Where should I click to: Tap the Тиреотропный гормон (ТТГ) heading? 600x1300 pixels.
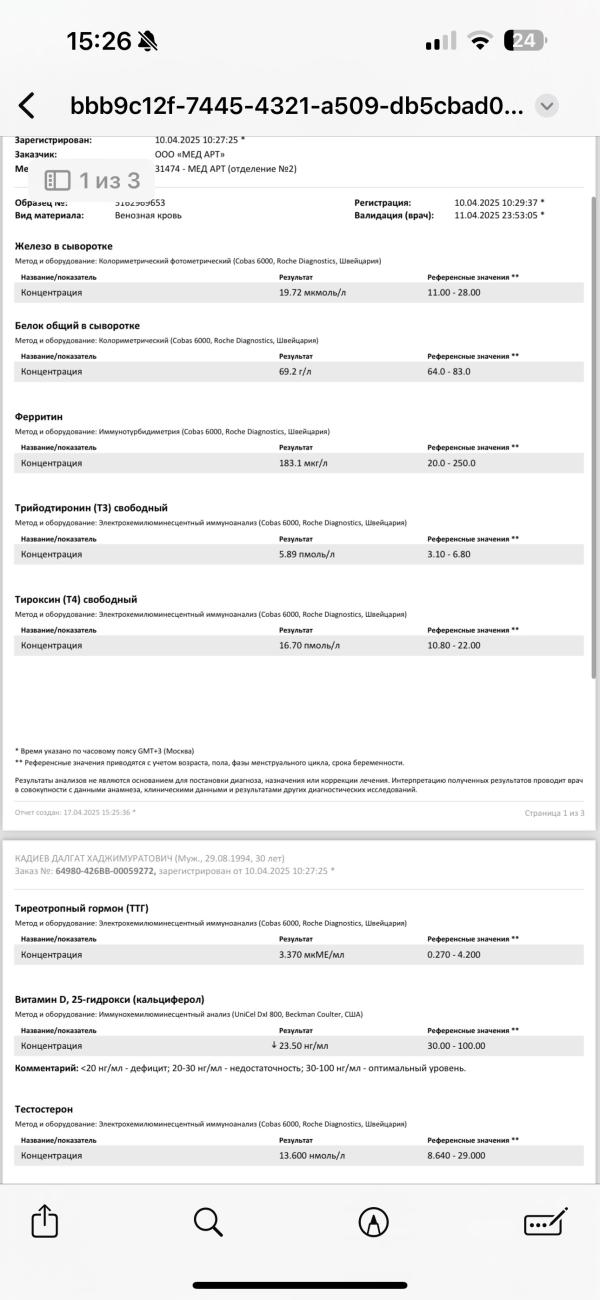point(81,909)
